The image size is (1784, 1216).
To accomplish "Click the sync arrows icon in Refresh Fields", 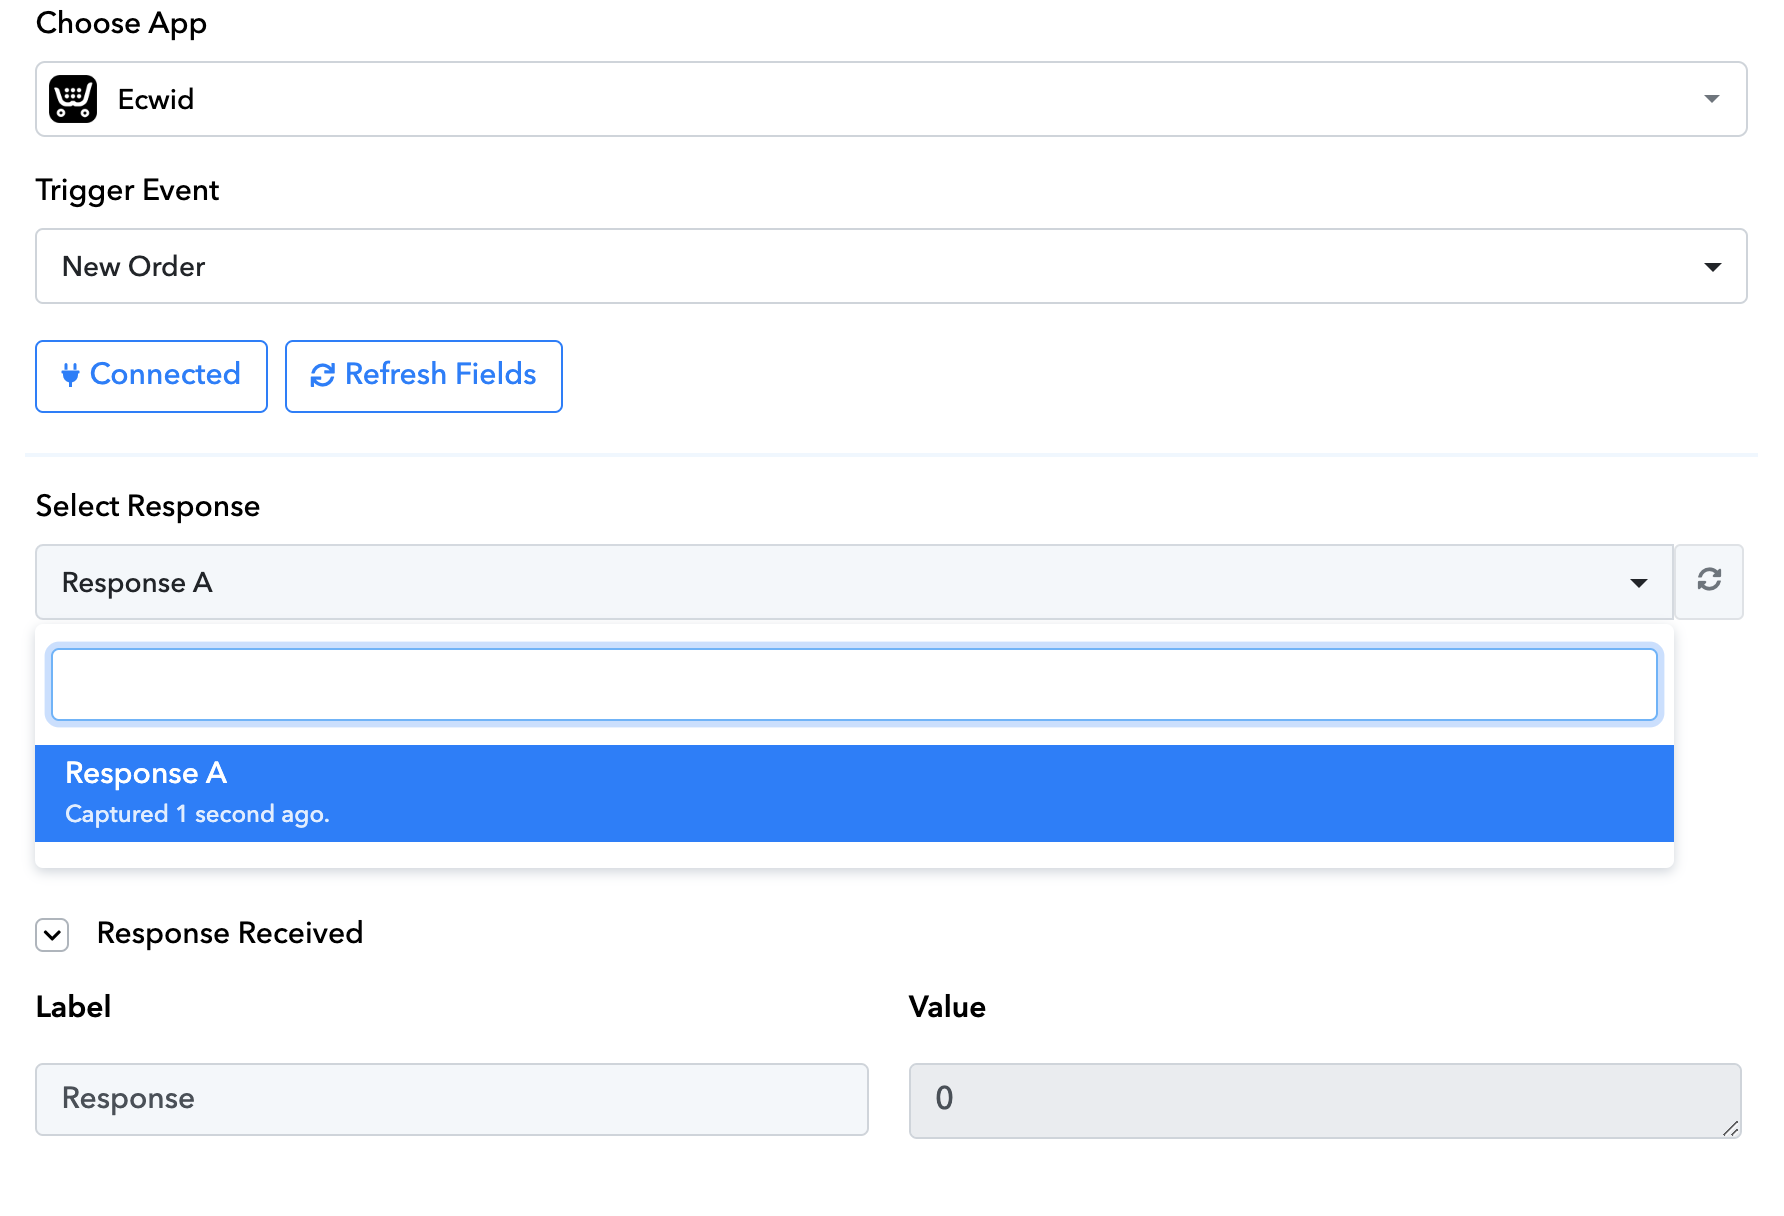I will [x=322, y=375].
